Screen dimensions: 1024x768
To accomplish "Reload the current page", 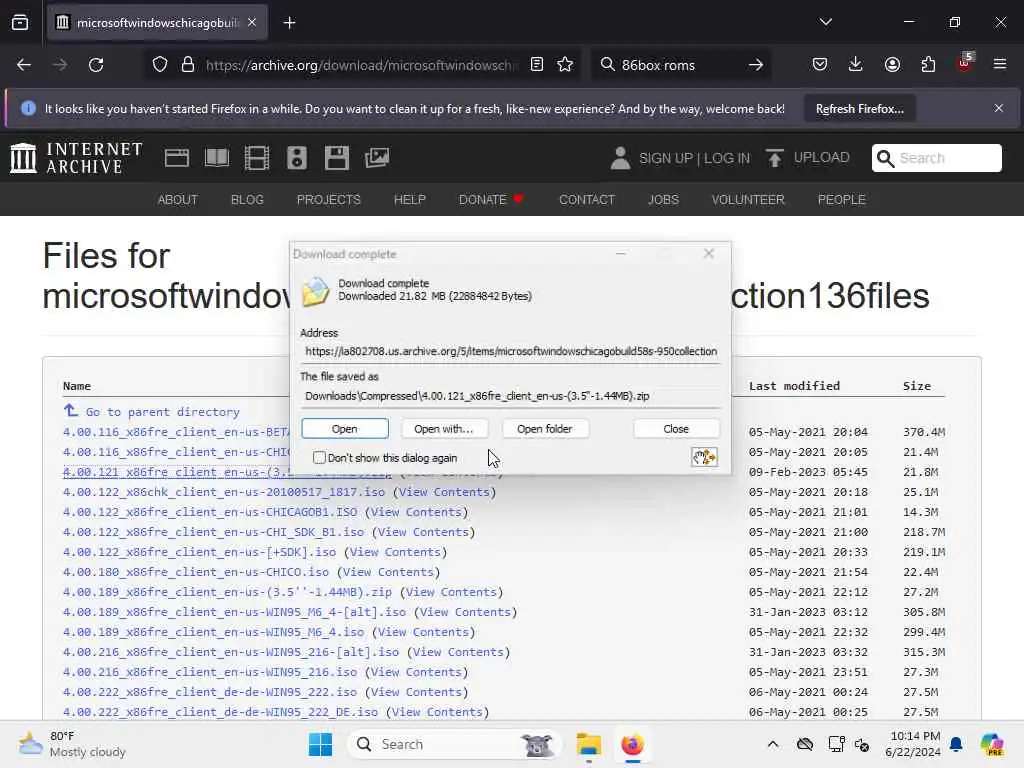I will (x=96, y=65).
